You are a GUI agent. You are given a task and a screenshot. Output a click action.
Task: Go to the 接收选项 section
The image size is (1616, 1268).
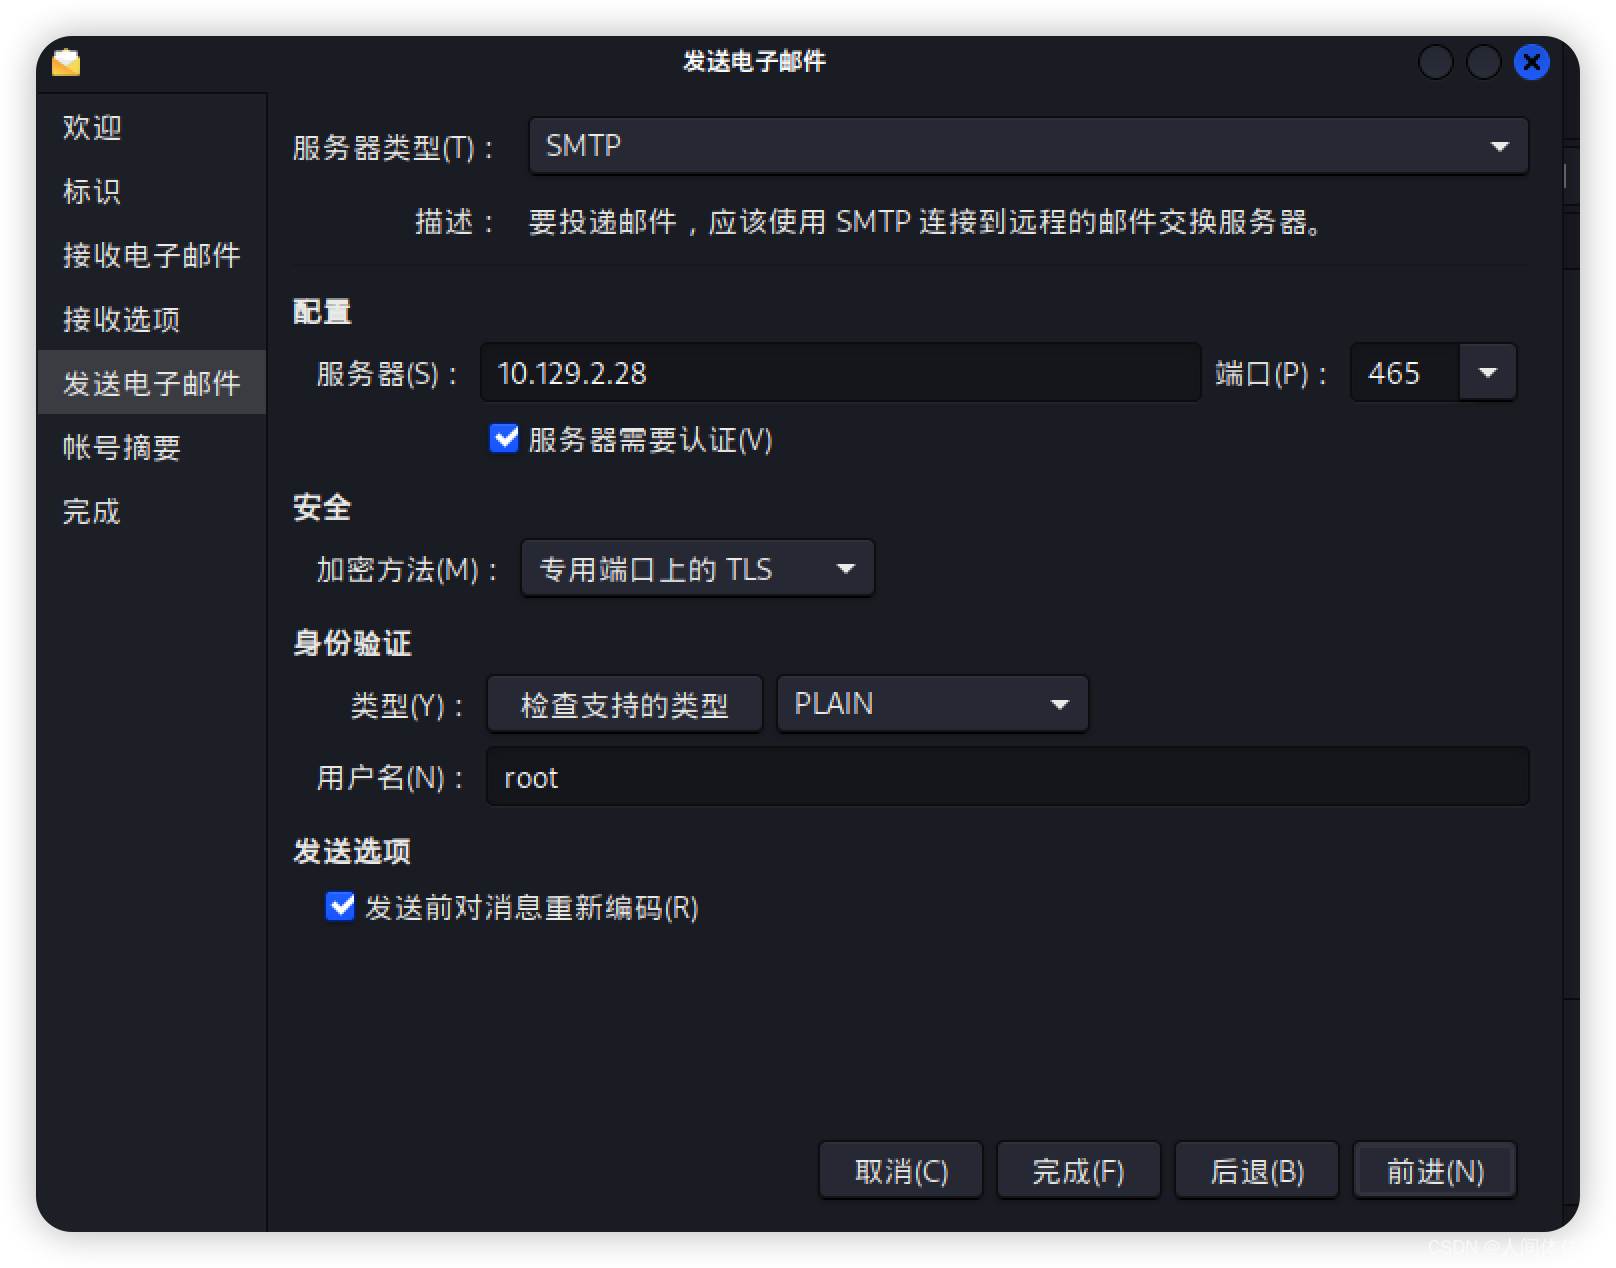click(x=121, y=319)
